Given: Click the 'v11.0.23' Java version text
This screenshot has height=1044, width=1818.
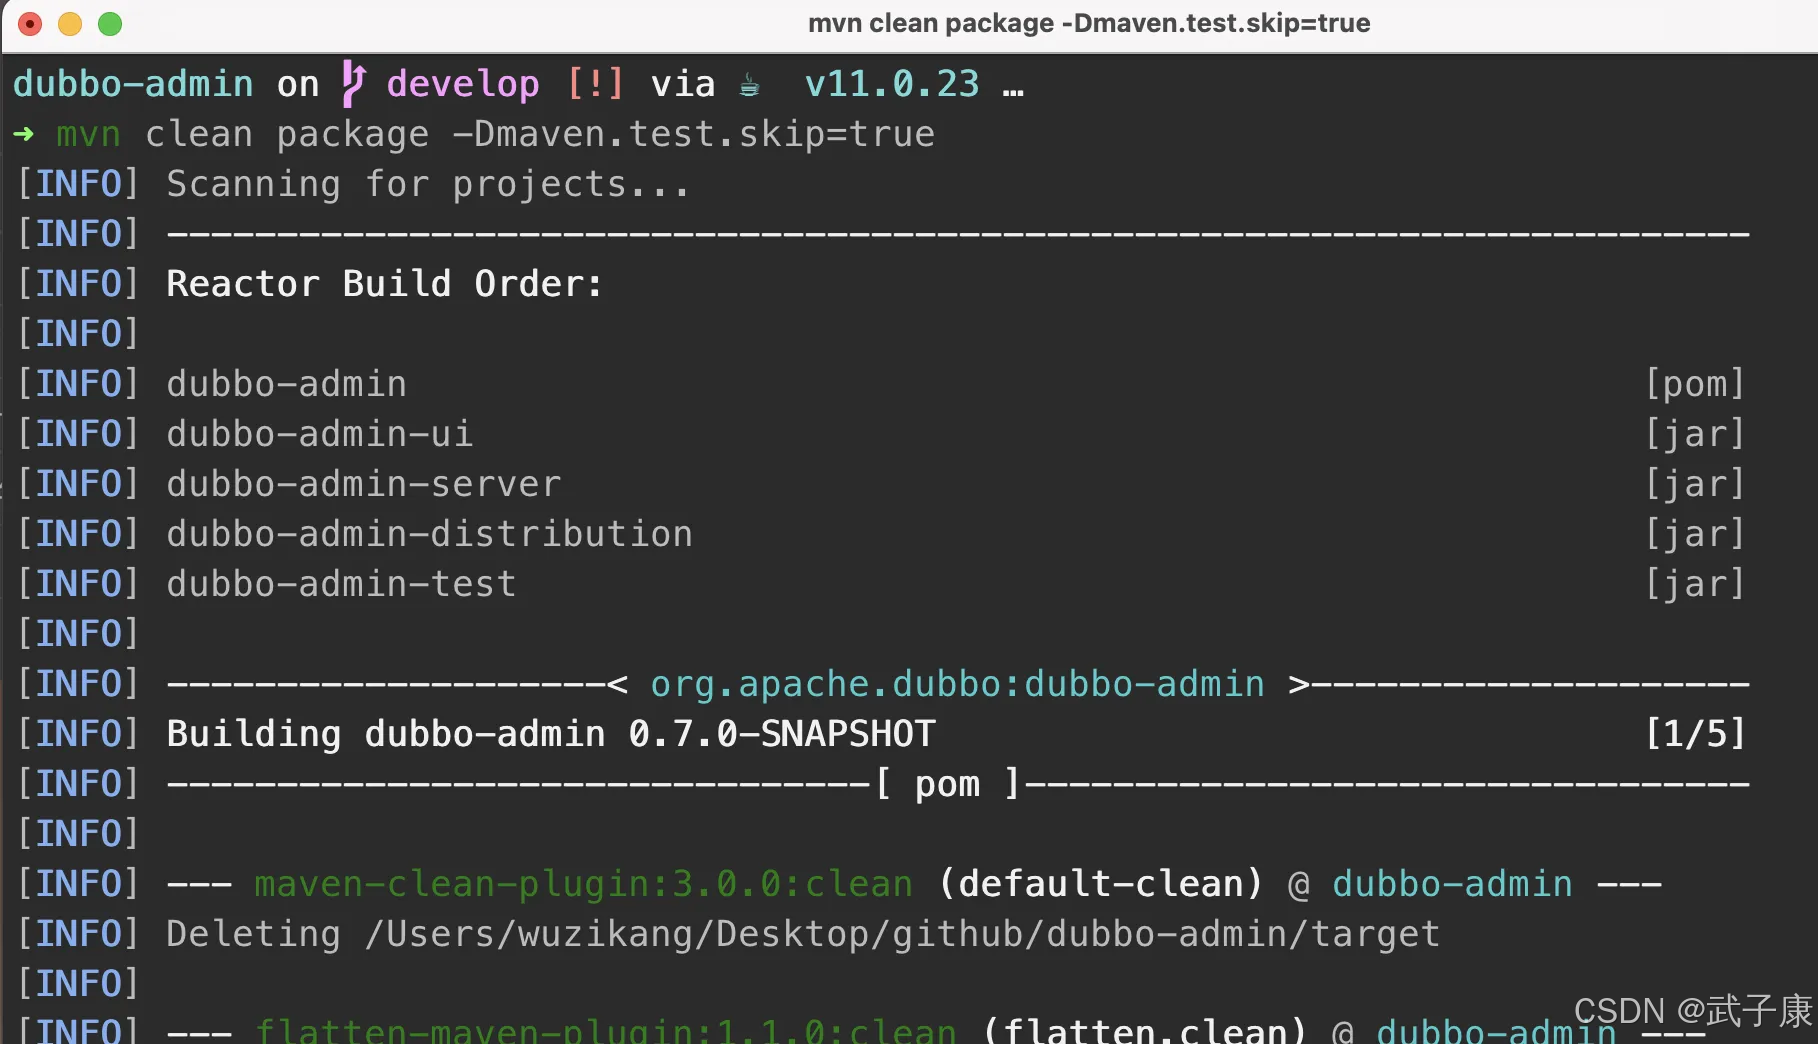Looking at the screenshot, I should point(892,84).
